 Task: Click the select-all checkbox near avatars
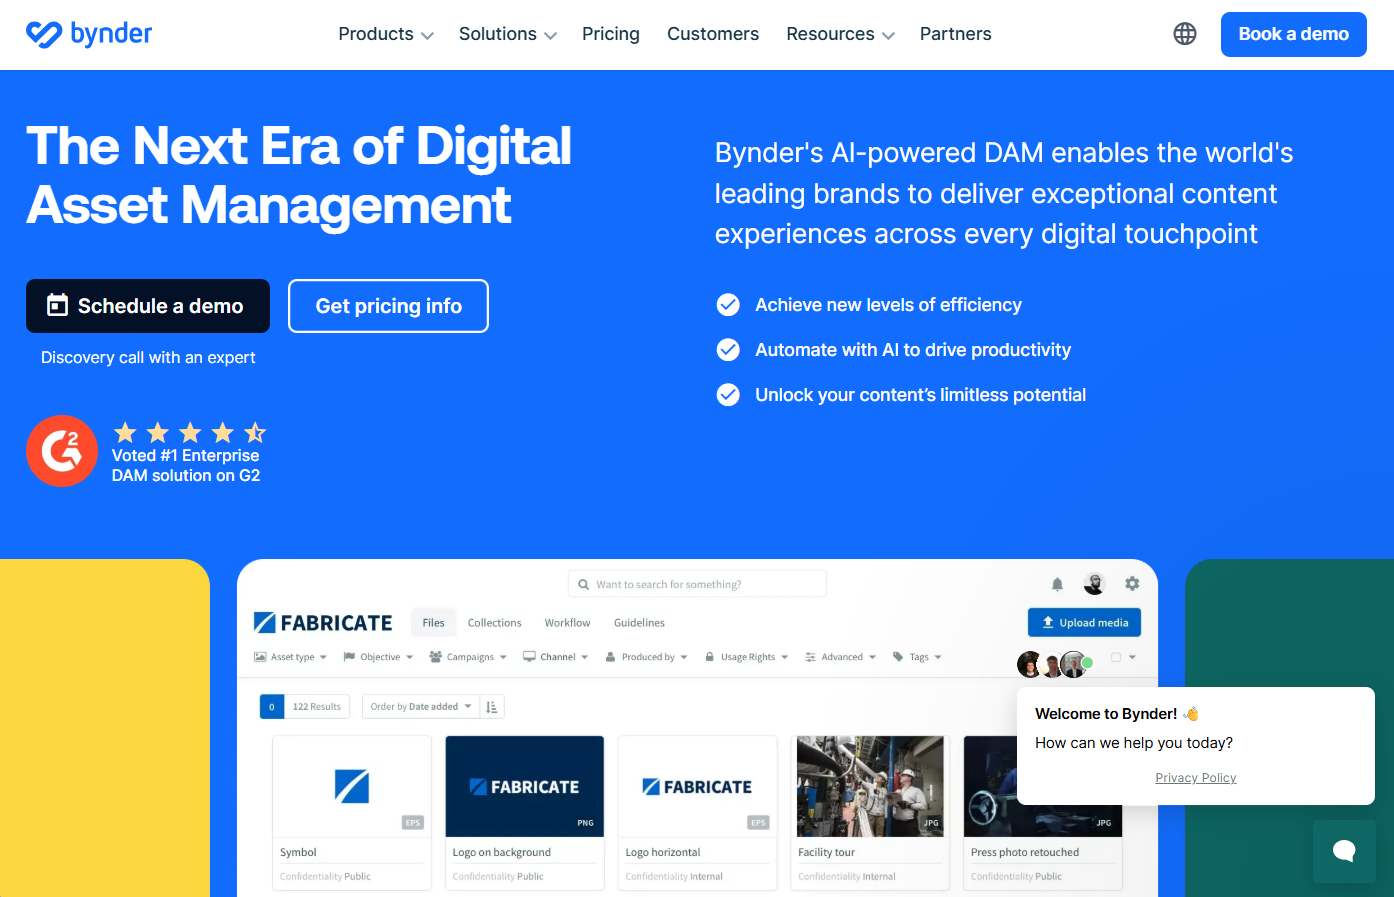click(1116, 657)
